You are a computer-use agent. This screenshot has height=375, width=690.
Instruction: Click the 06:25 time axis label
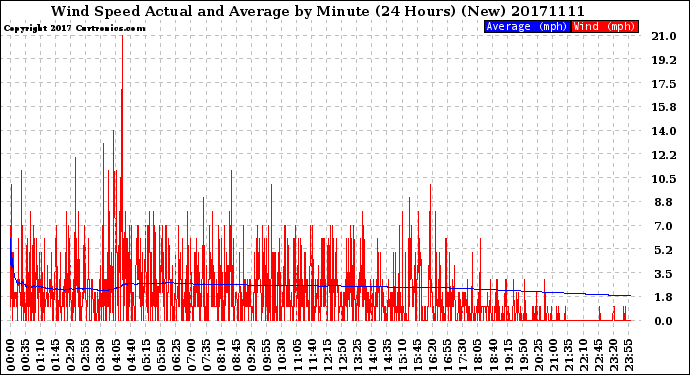(176, 355)
